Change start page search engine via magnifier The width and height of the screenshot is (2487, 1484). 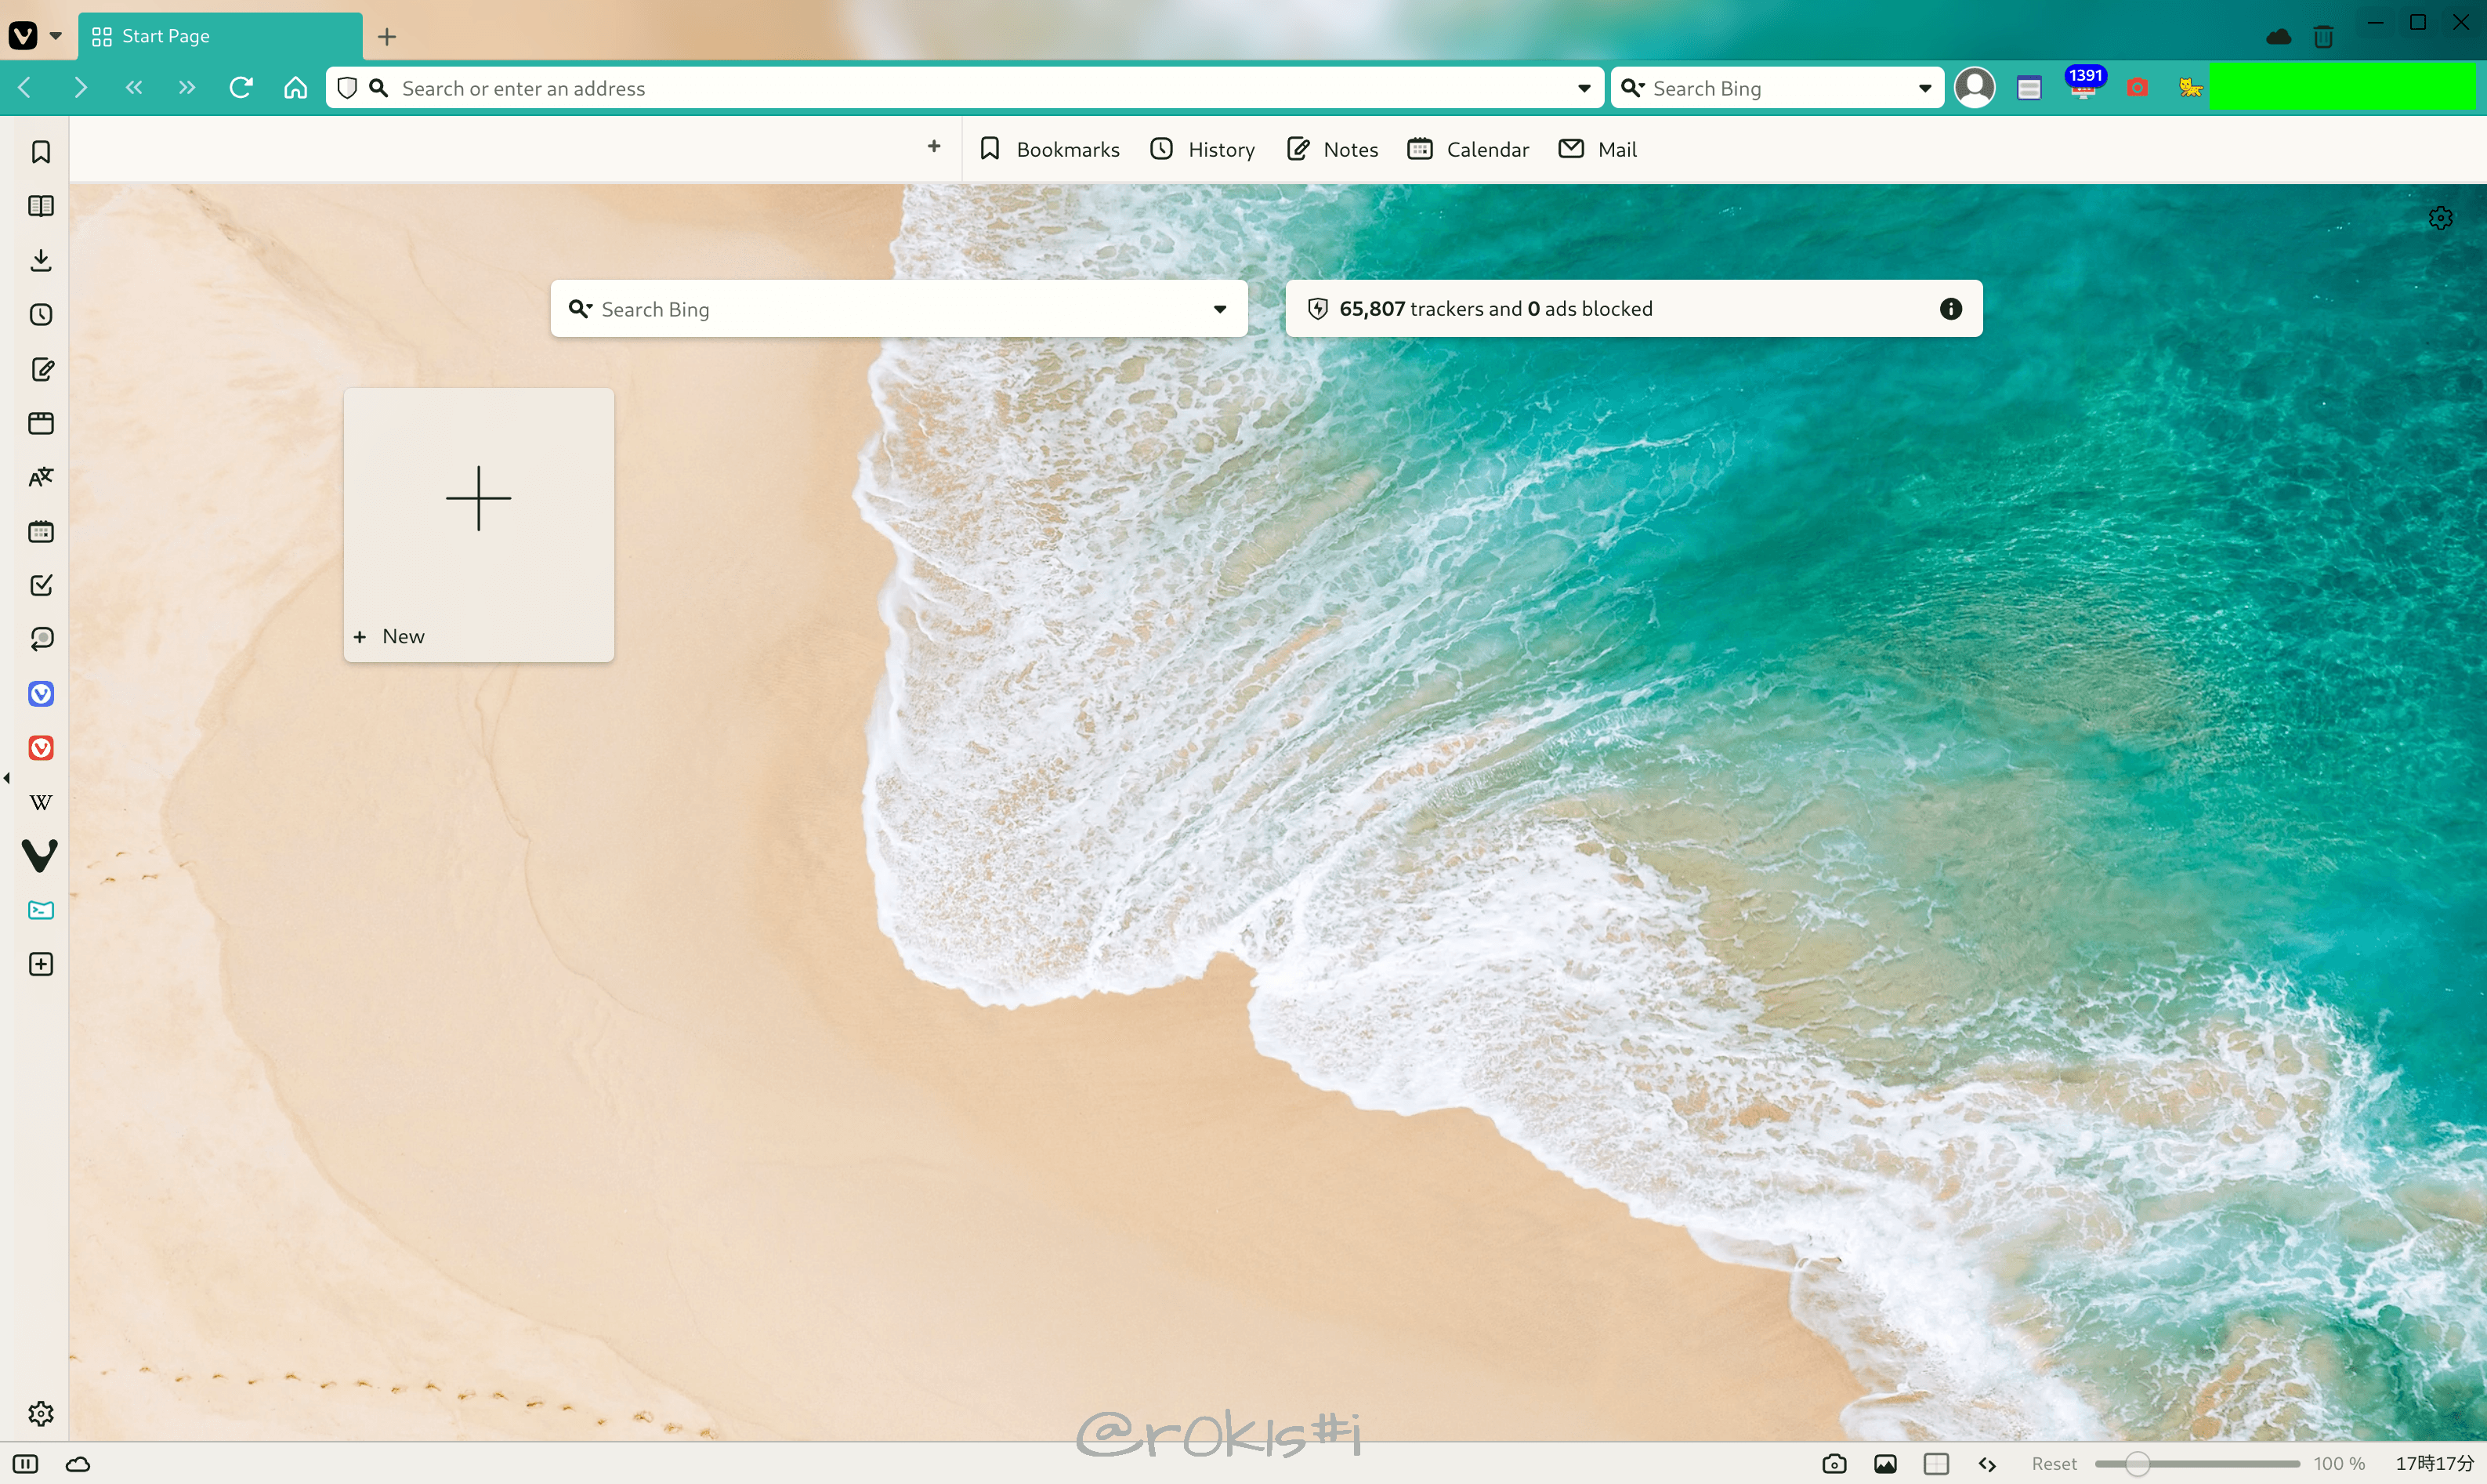(581, 309)
